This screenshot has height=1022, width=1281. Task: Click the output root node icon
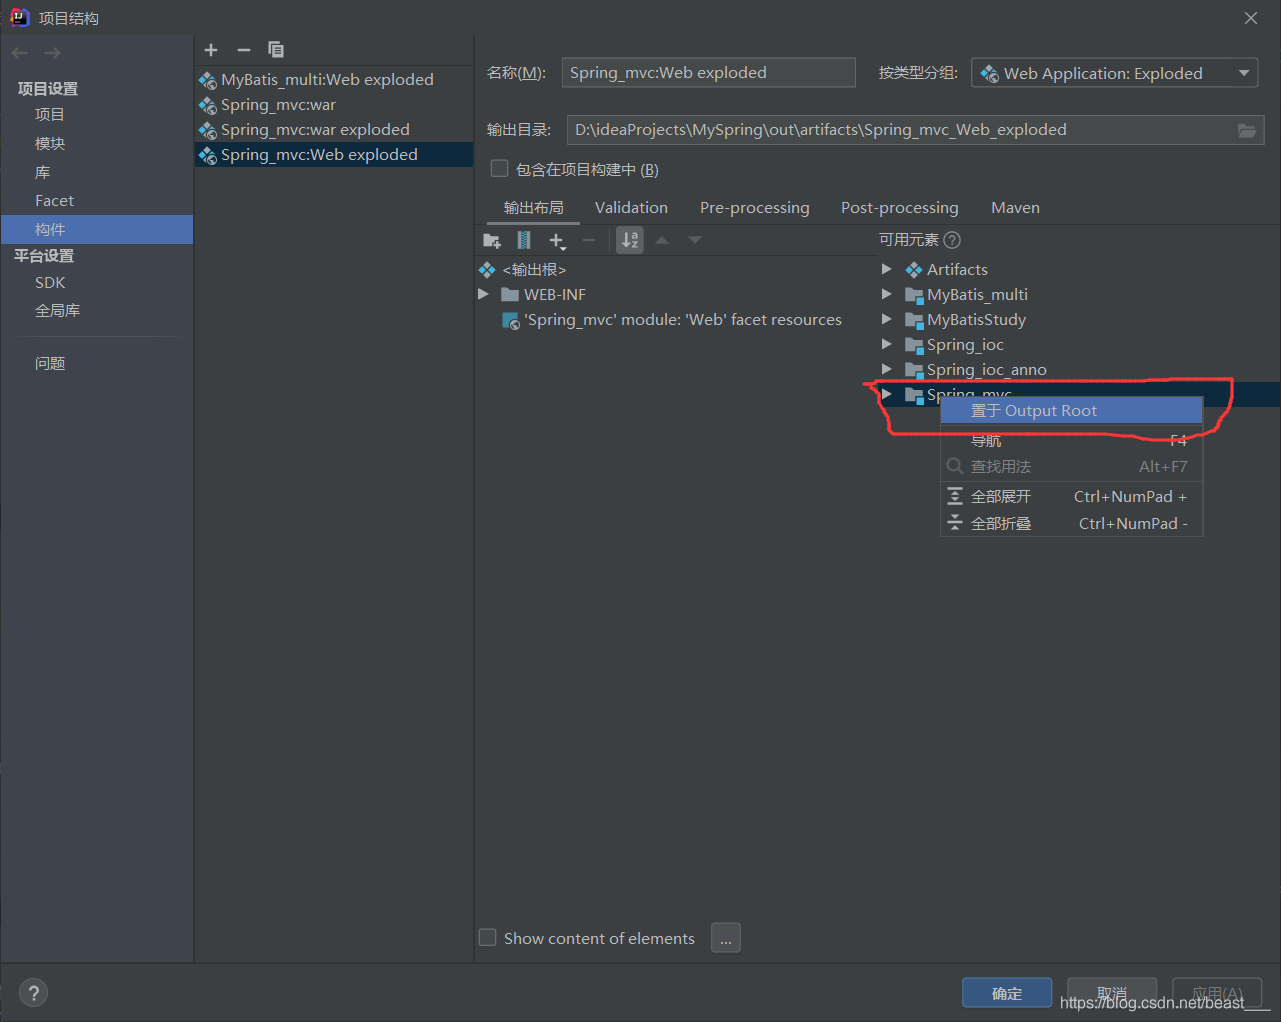(487, 270)
